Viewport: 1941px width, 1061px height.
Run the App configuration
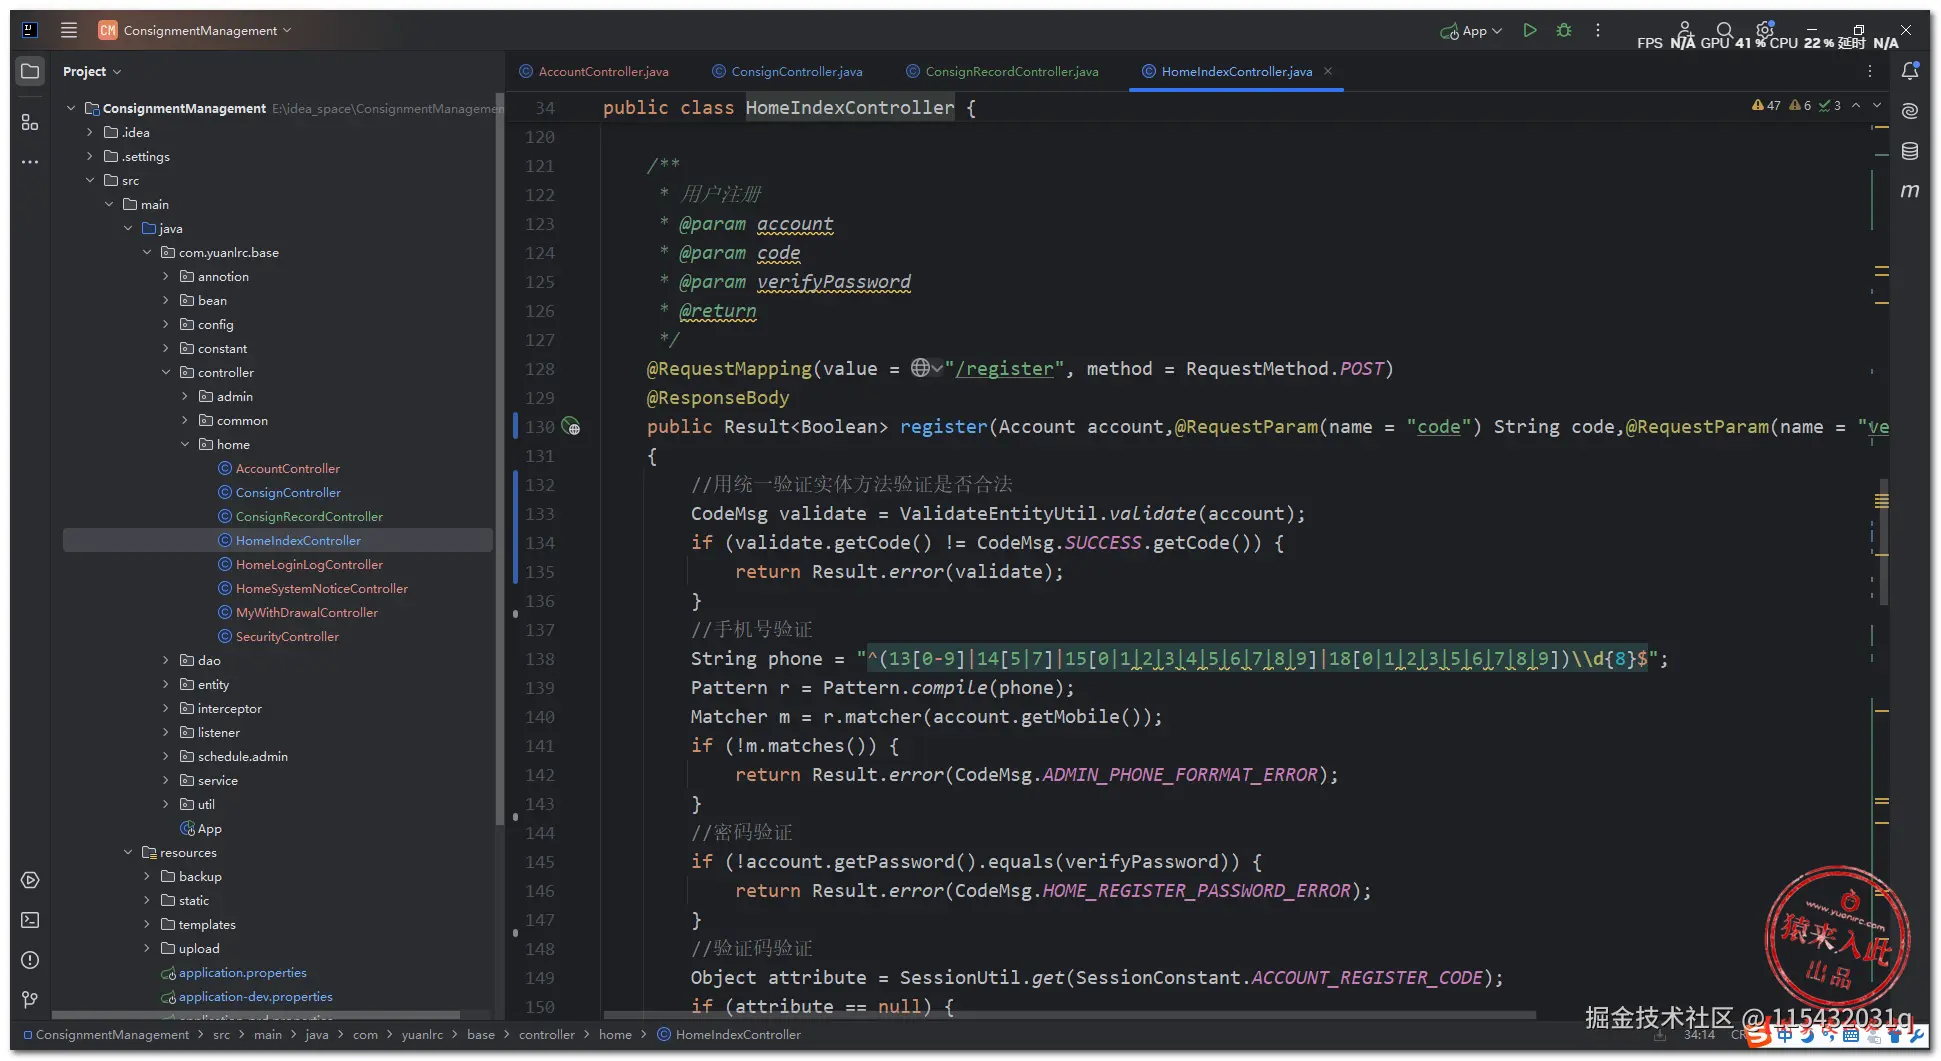coord(1529,30)
